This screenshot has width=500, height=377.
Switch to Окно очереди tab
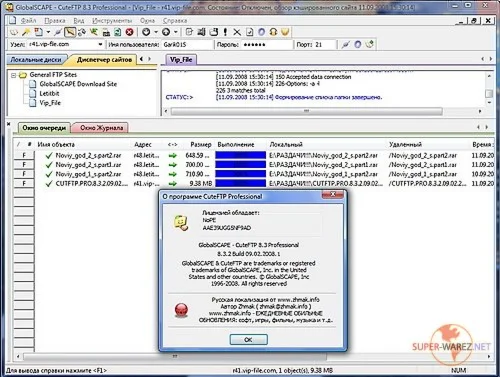click(44, 128)
